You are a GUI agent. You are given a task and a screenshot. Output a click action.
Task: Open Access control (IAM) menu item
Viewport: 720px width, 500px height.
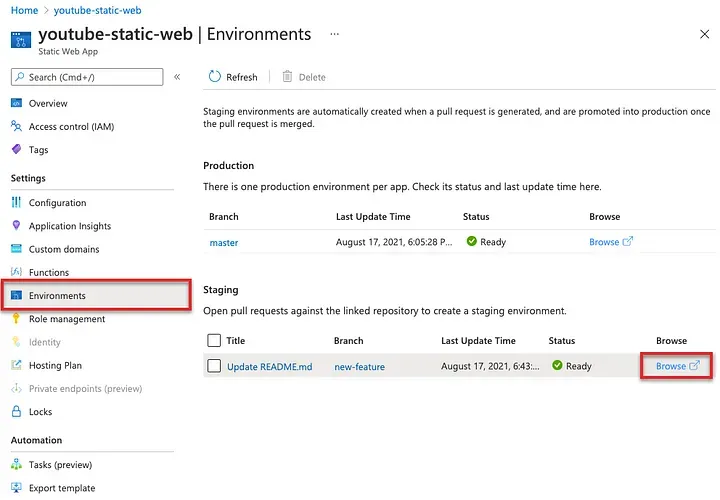71,126
